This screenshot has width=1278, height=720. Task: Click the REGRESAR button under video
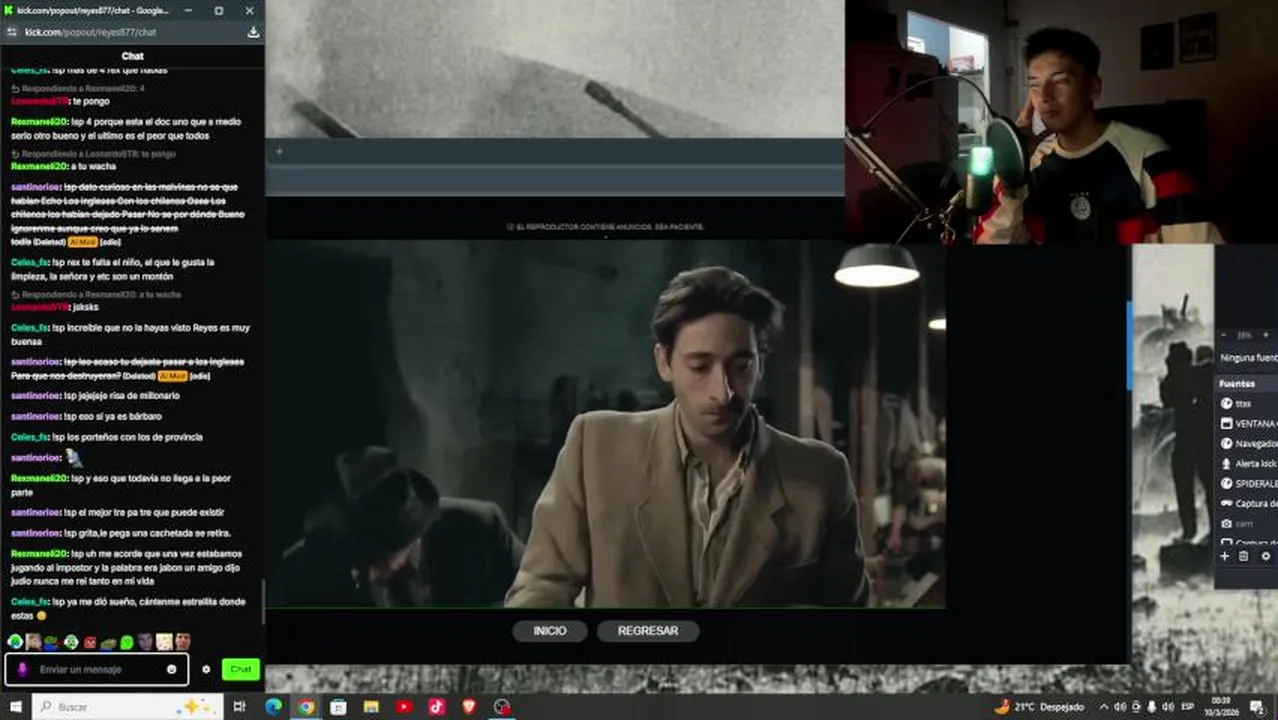[x=648, y=631]
